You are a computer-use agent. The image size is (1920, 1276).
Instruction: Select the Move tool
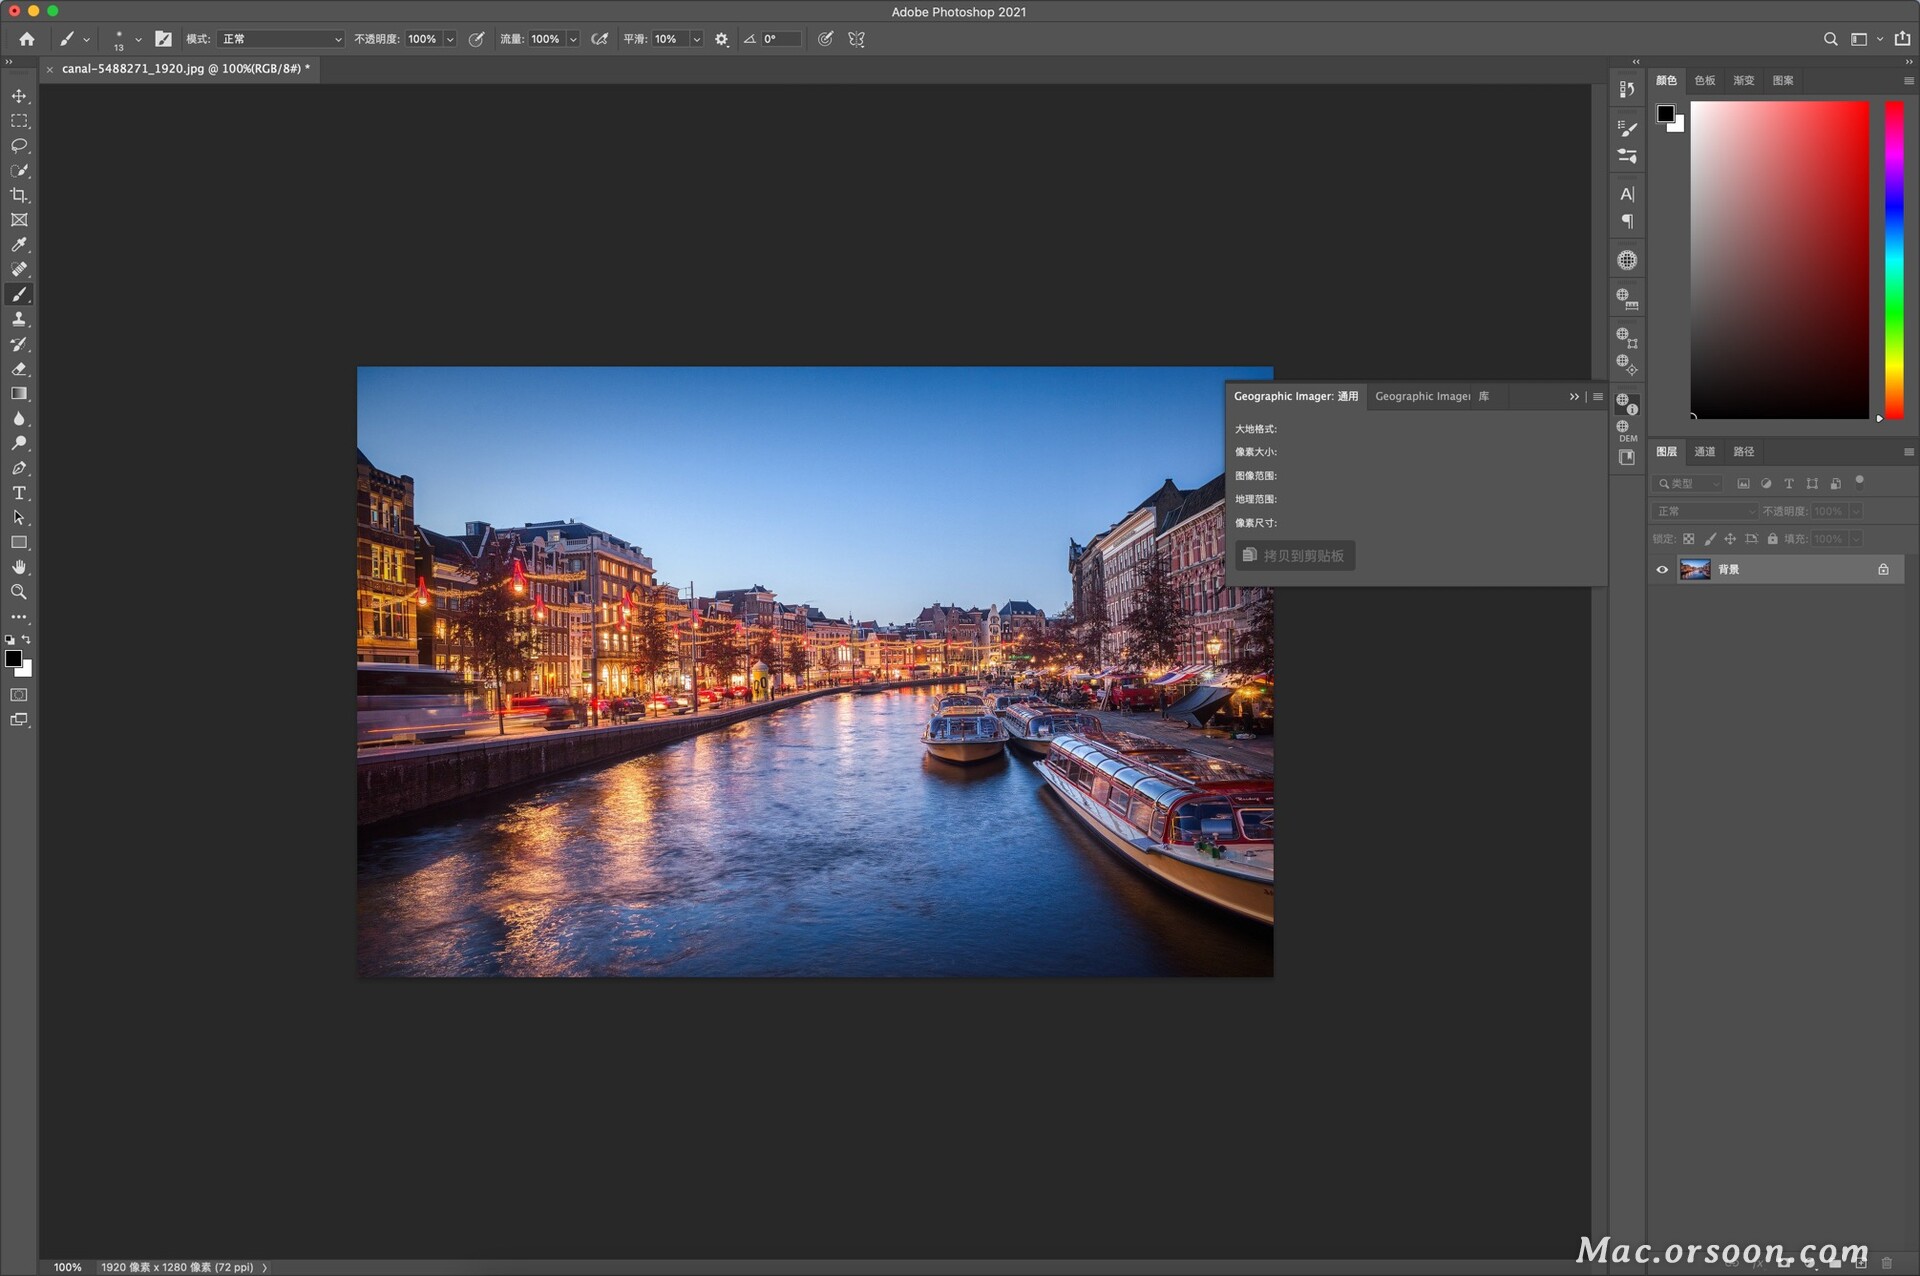coord(19,96)
